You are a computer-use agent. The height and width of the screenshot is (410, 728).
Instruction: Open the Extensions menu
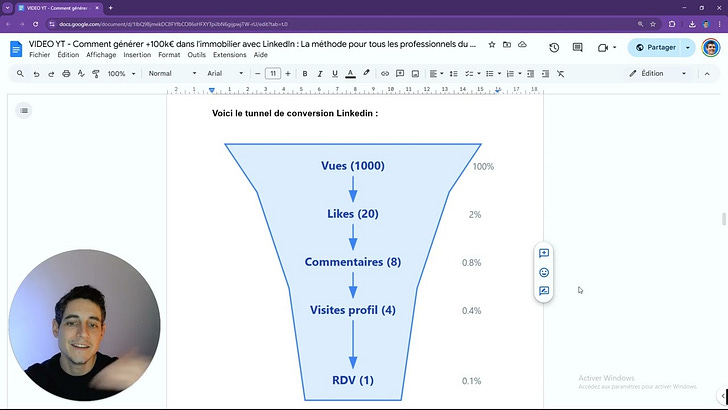coord(229,55)
